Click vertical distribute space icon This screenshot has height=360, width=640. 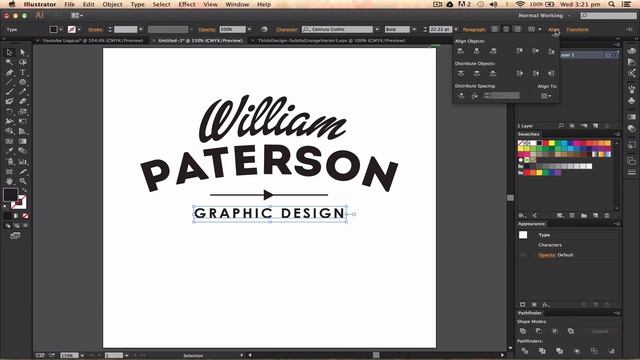point(461,96)
